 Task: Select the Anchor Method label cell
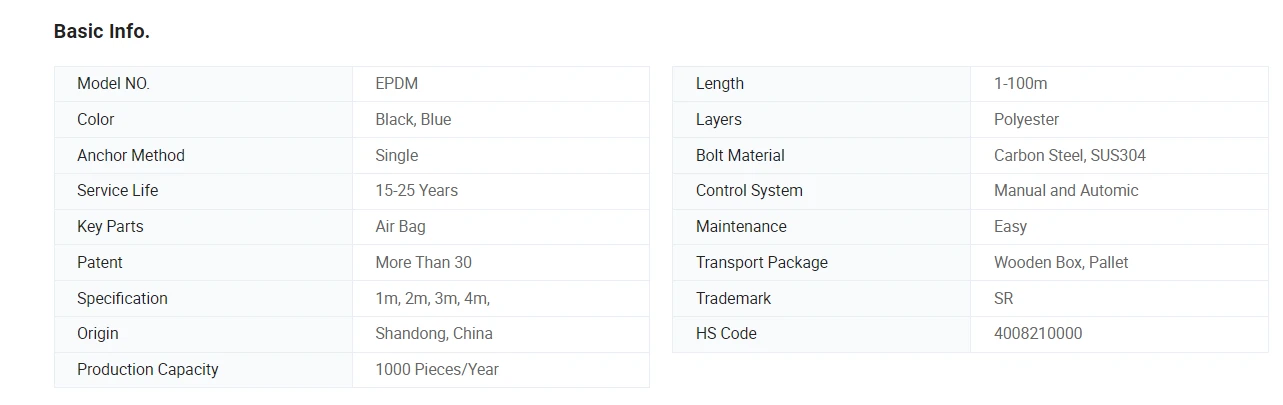(203, 155)
